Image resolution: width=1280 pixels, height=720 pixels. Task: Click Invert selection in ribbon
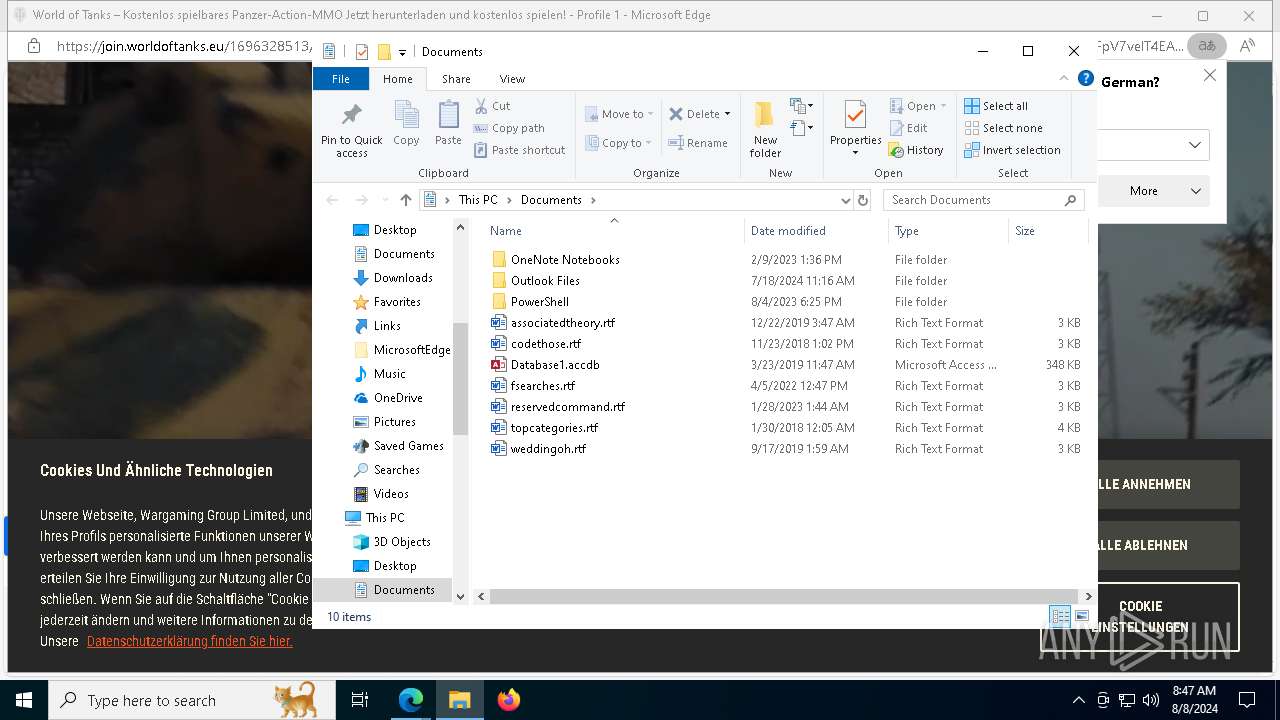[1012, 150]
